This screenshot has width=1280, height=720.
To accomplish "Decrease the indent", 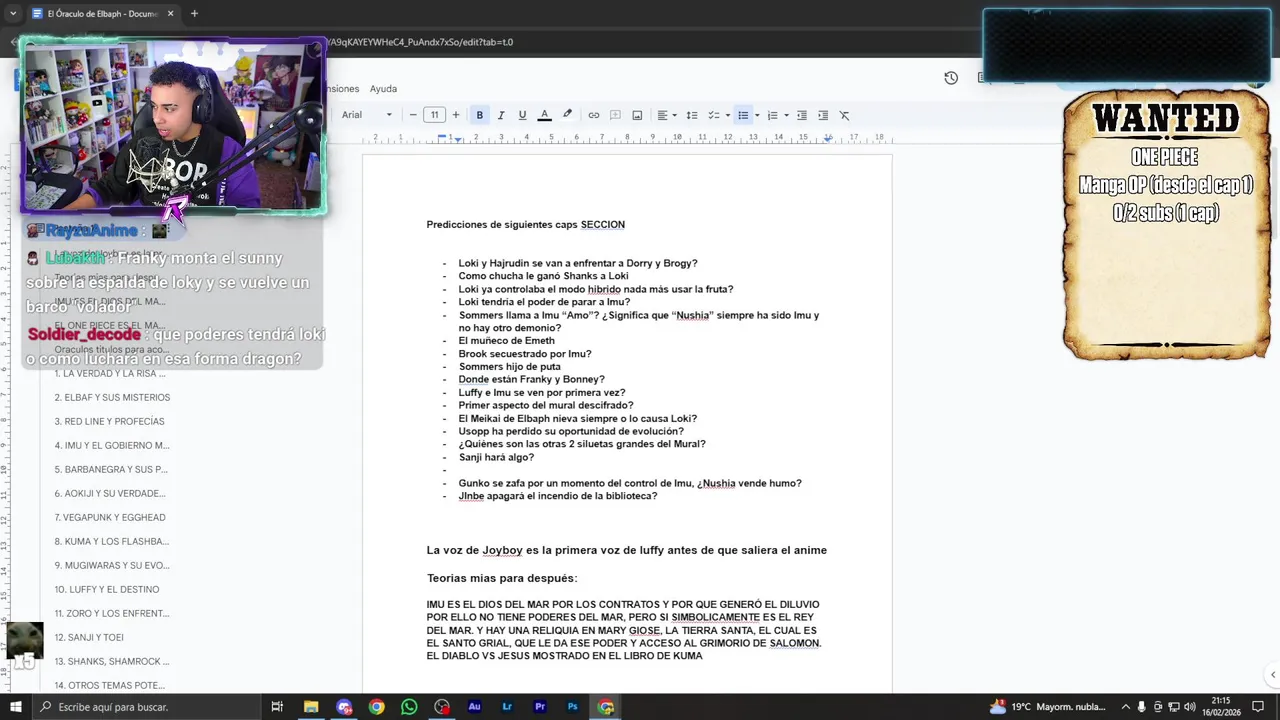I will pos(801,115).
